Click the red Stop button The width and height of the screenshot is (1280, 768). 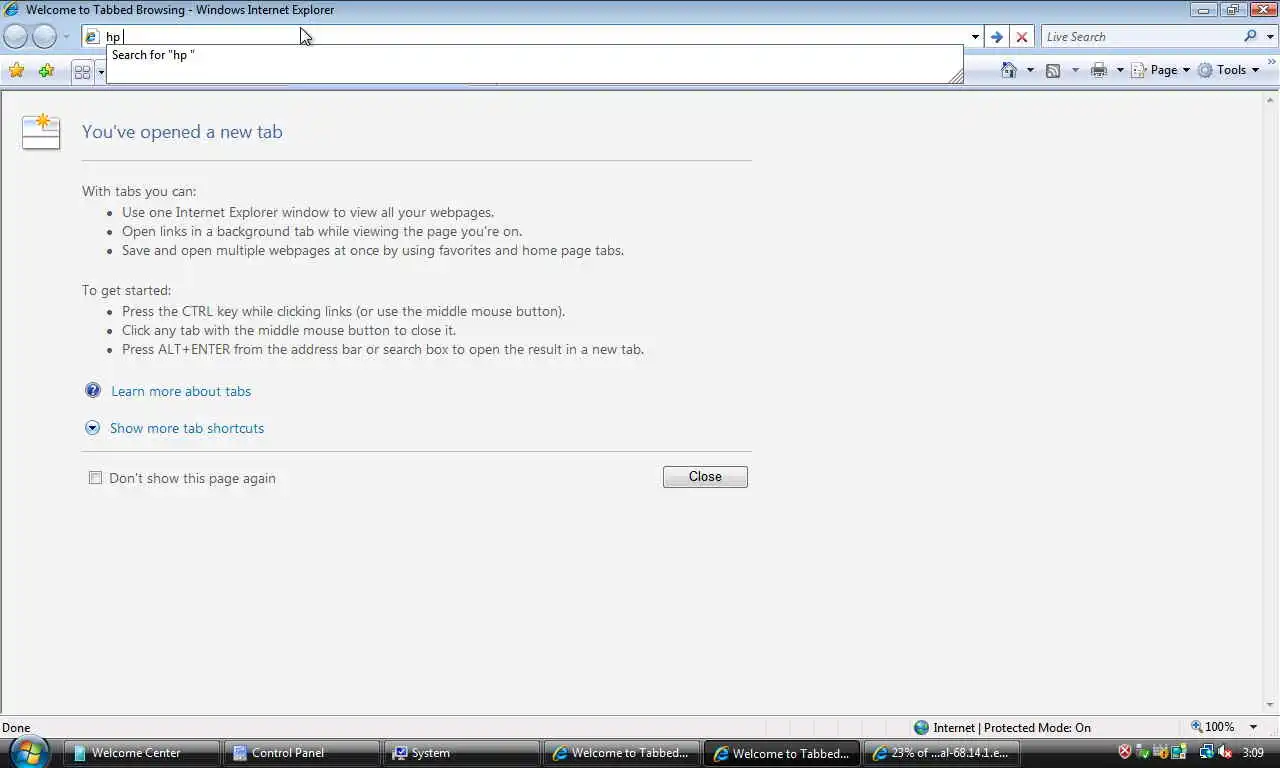(x=1021, y=37)
